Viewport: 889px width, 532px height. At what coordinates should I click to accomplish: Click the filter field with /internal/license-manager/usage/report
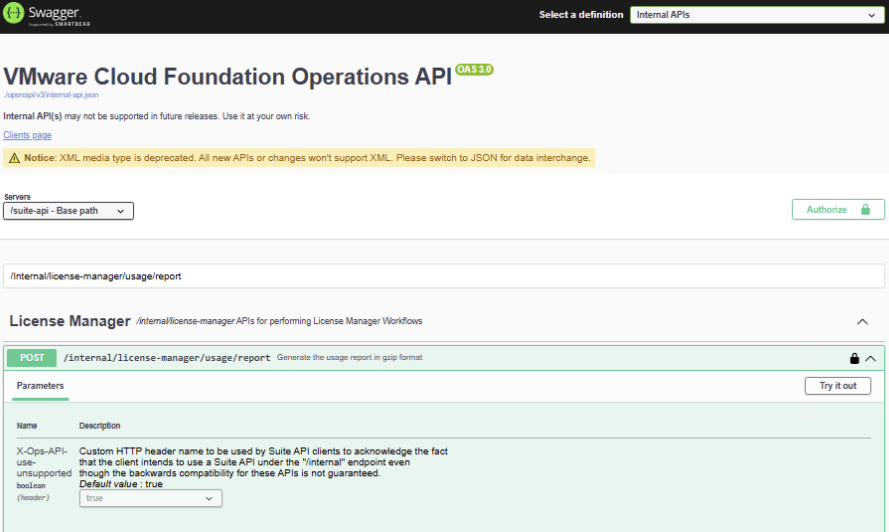(444, 276)
